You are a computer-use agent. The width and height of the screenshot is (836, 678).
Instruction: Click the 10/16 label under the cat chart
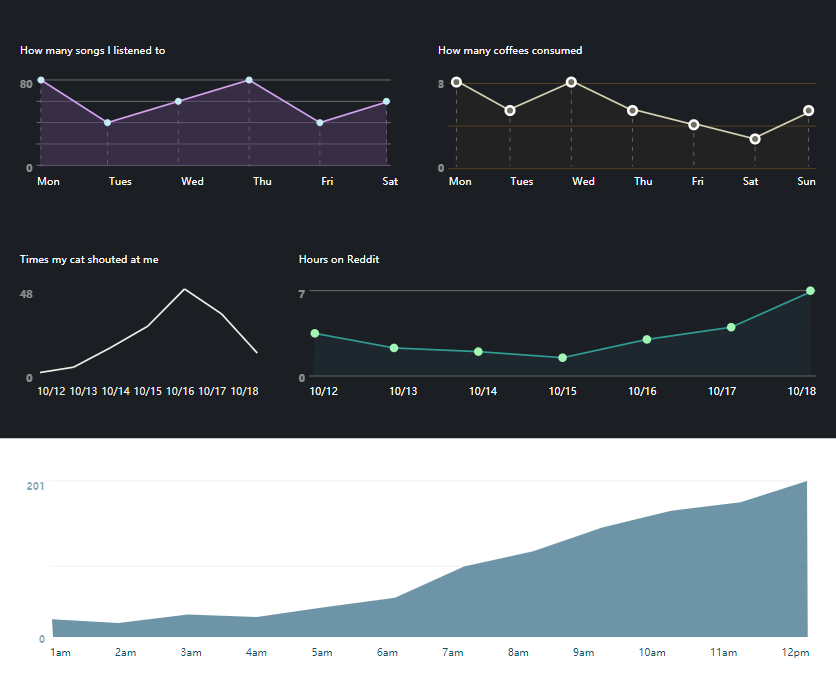point(180,391)
